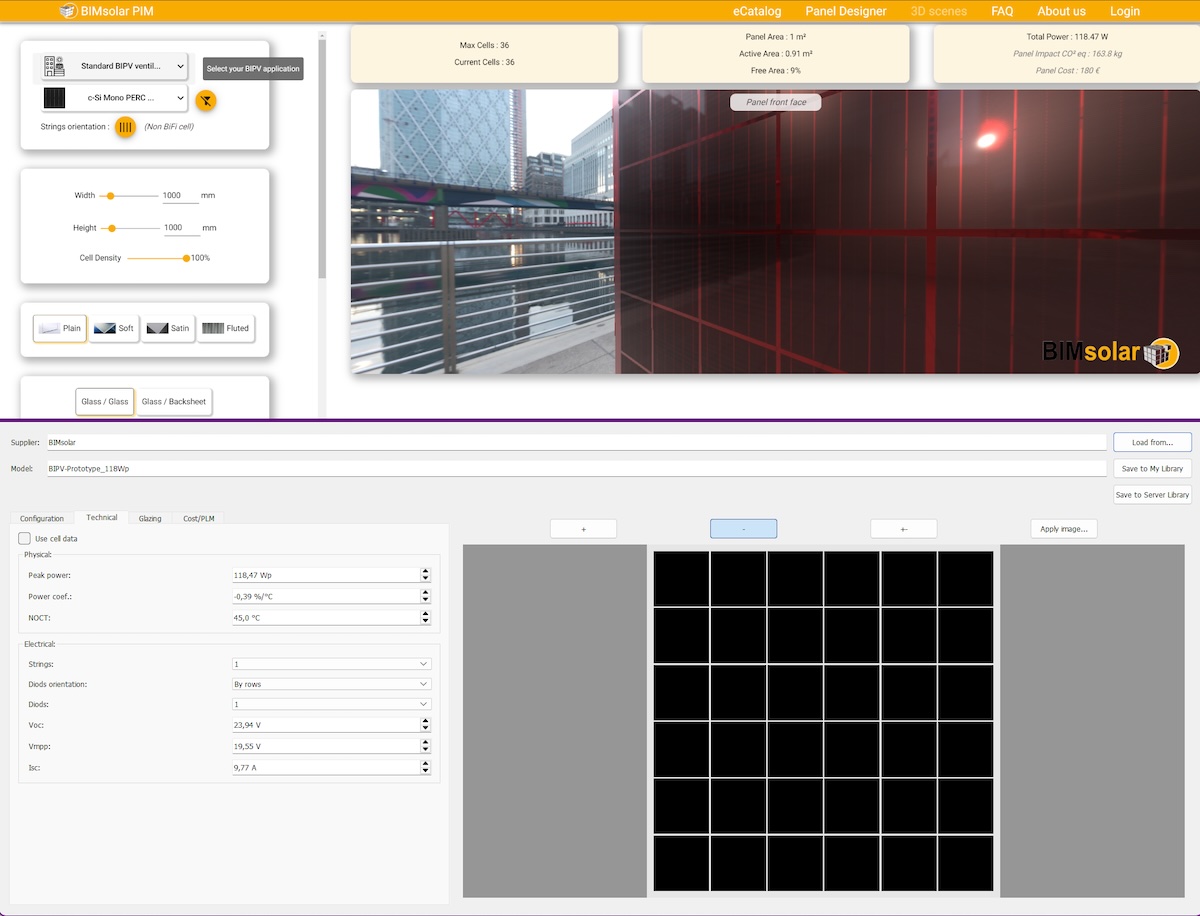Click the Save to My Library button

tap(1151, 468)
